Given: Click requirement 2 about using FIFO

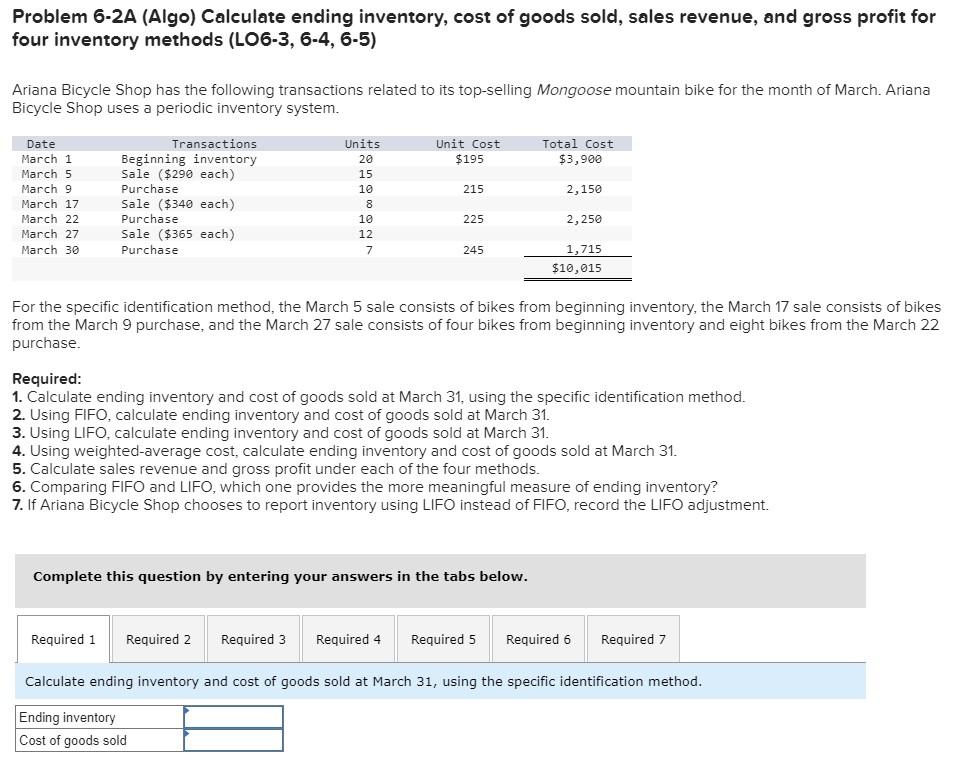Looking at the screenshot, I should 281,415.
